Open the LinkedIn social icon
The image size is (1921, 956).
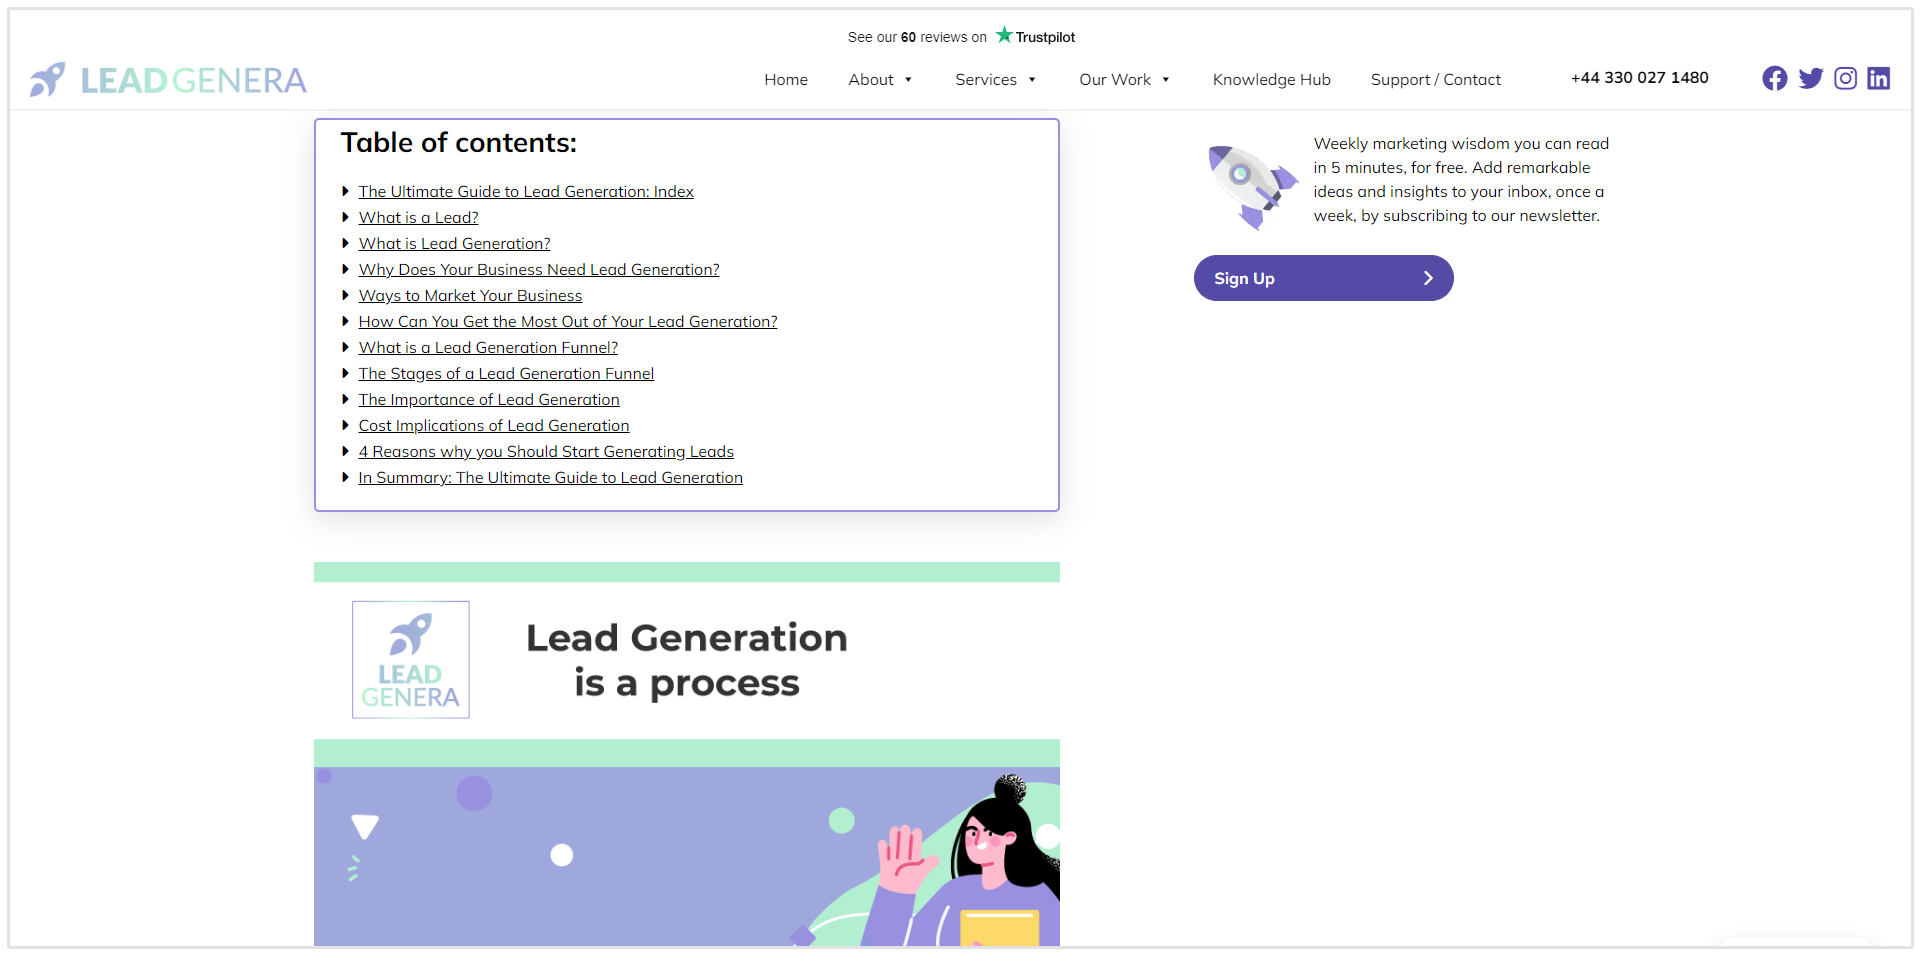pyautogui.click(x=1878, y=78)
